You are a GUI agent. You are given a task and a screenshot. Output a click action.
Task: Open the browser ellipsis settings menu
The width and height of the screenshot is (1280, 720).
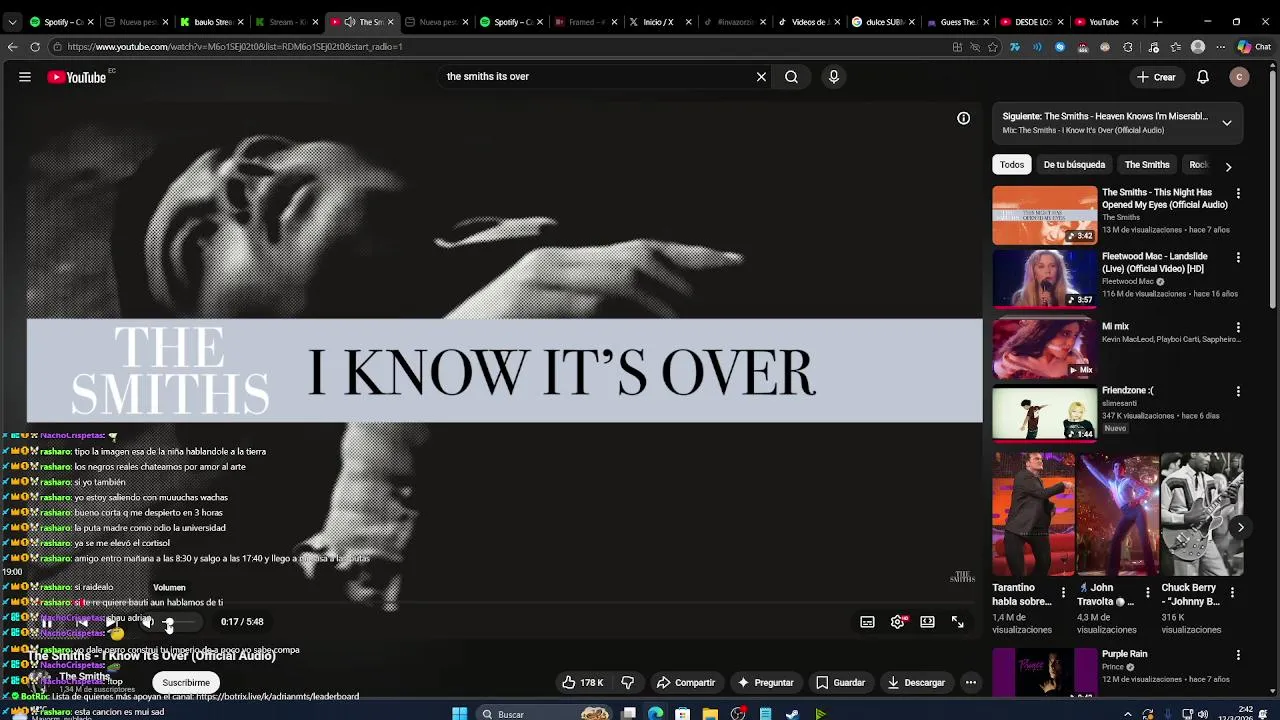click(1220, 47)
